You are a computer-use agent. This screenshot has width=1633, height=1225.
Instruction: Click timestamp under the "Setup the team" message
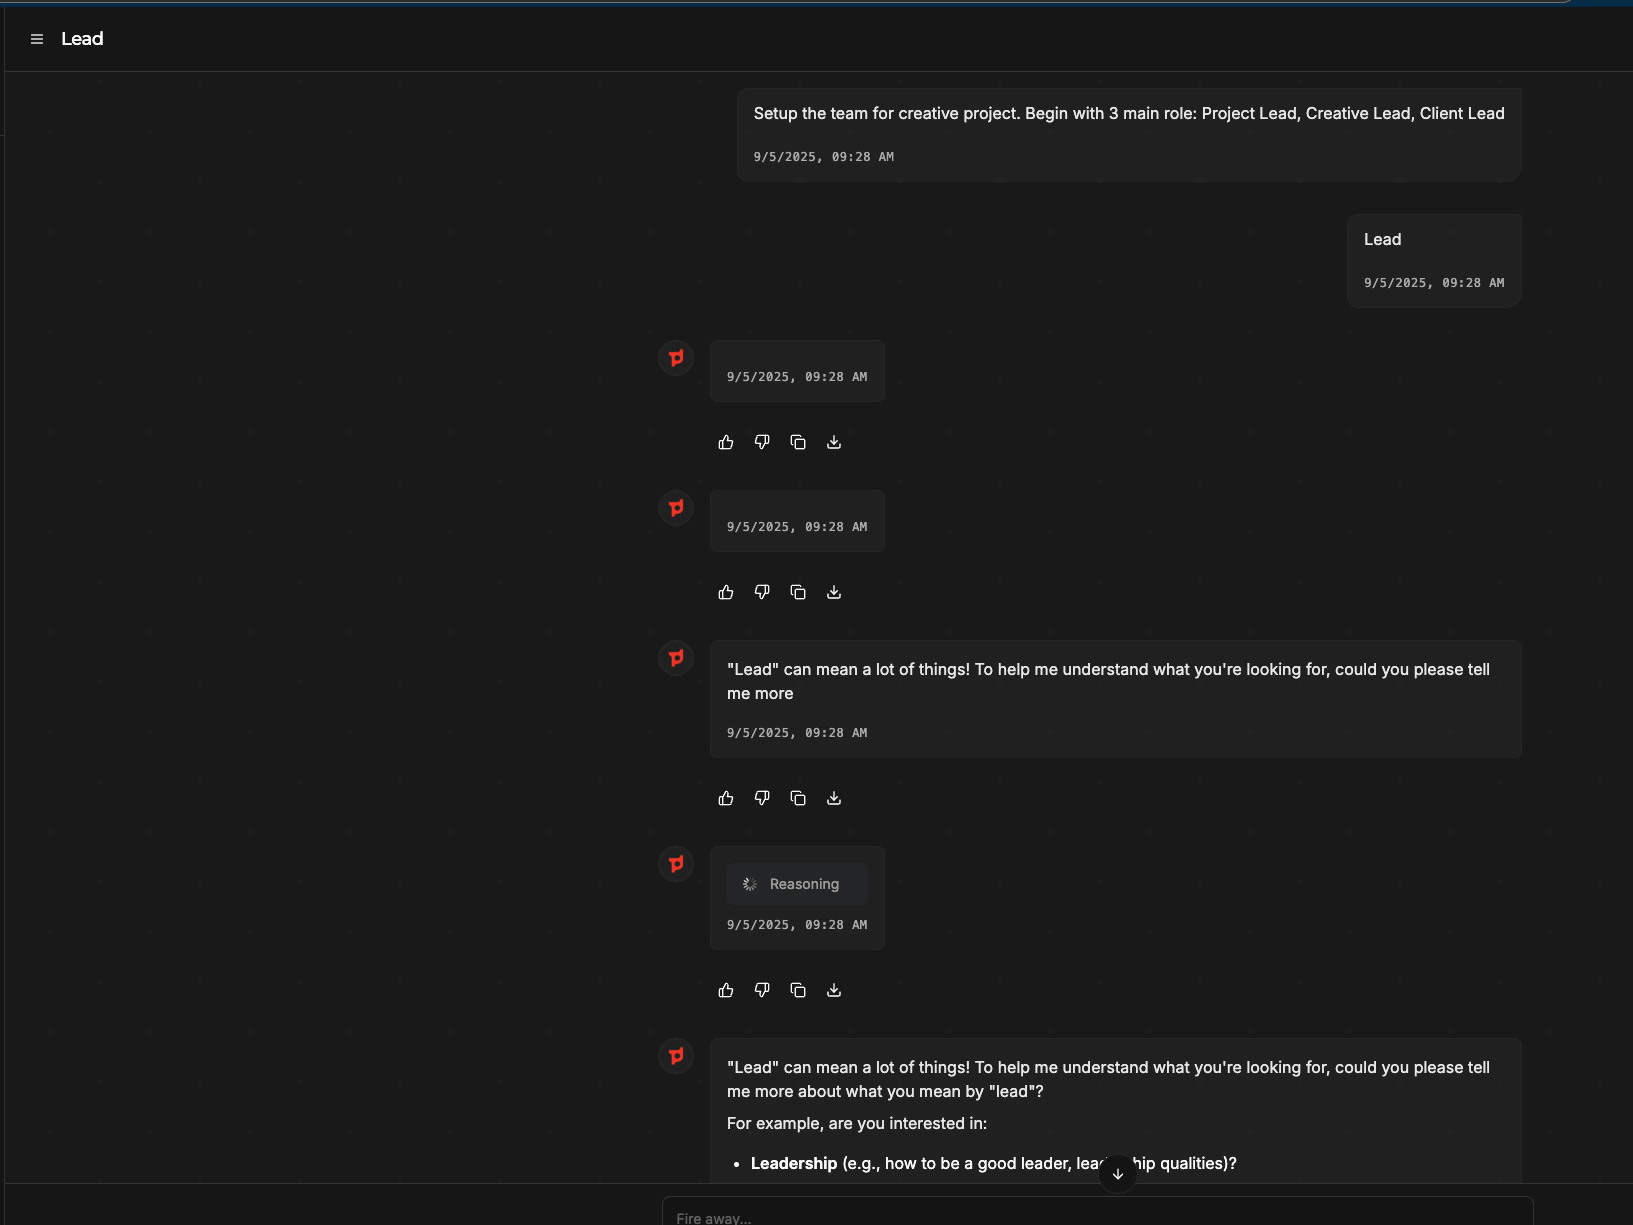click(x=824, y=157)
